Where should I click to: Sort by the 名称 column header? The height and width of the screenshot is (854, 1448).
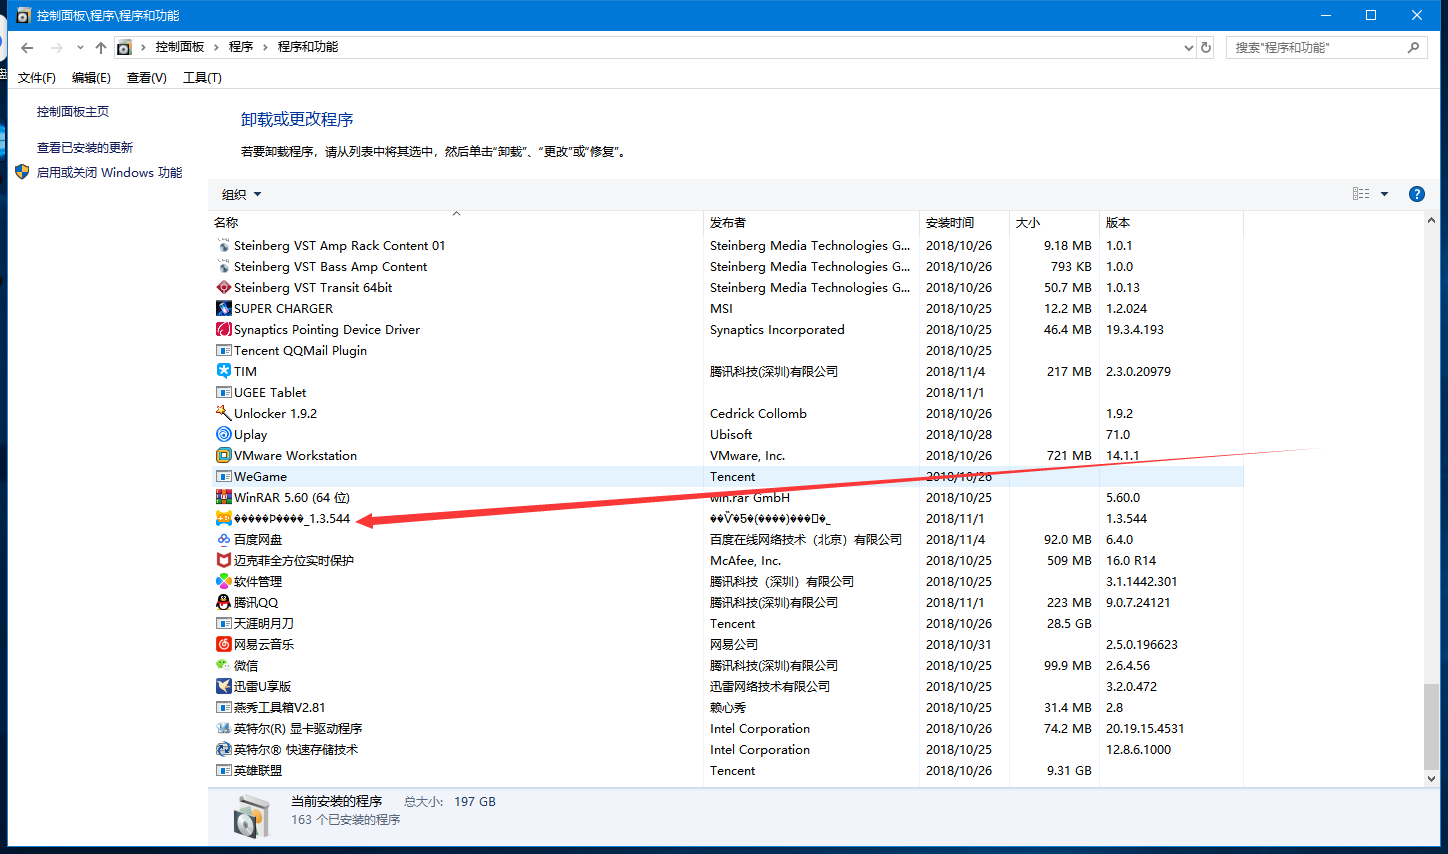pos(456,222)
